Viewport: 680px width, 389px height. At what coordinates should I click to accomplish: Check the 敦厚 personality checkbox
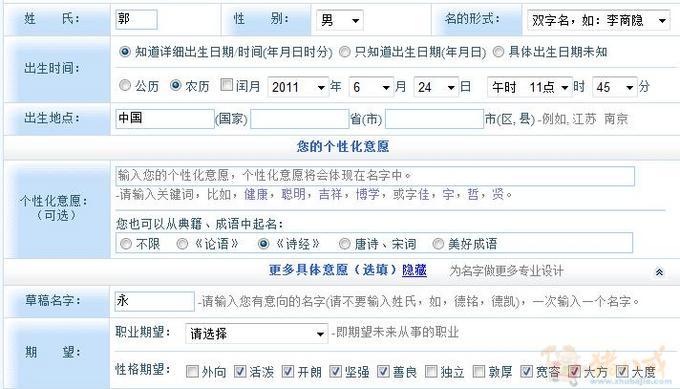479,371
